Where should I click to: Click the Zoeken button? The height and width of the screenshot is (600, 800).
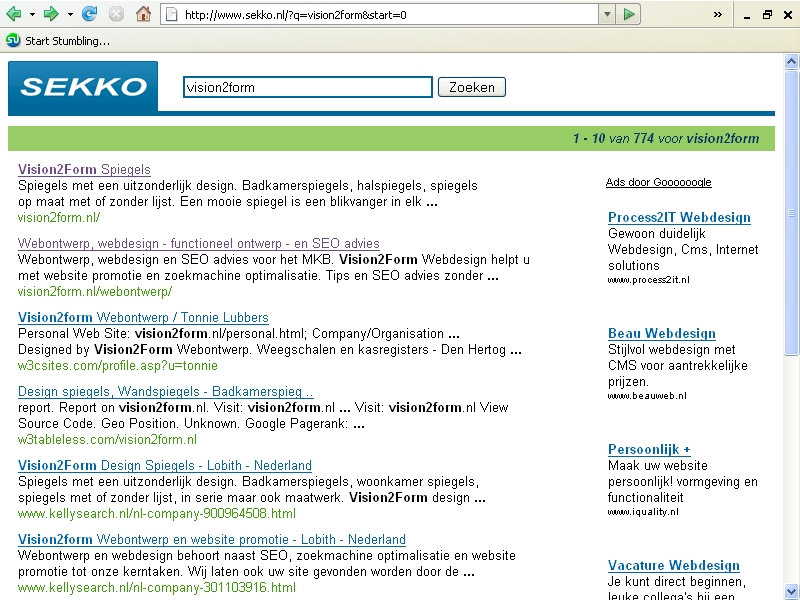[471, 87]
